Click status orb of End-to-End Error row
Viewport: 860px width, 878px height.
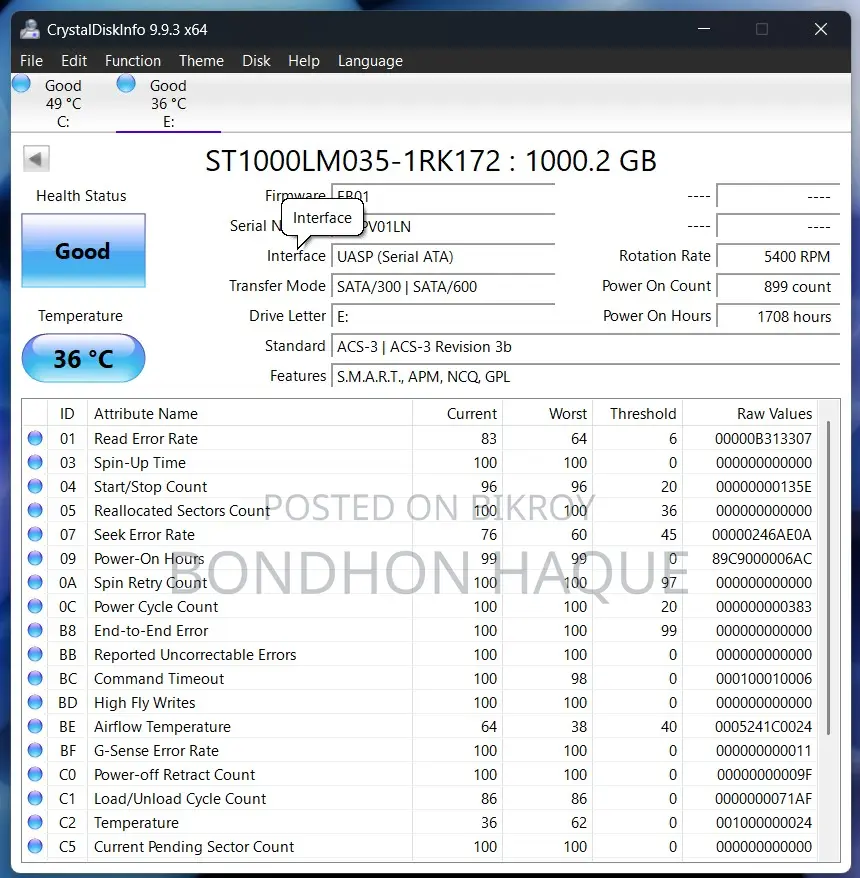tap(35, 631)
